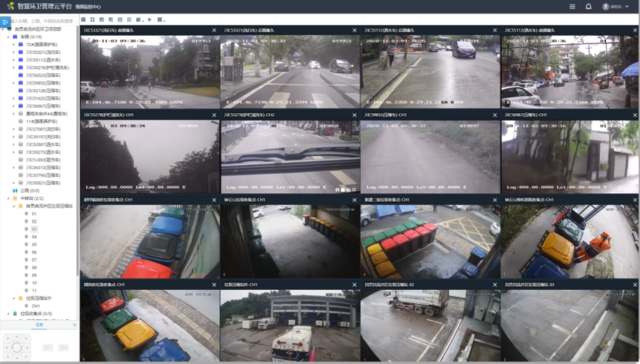The height and width of the screenshot is (364, 640).
Task: Click the PTZ up arrow control
Action: (x=17, y=338)
